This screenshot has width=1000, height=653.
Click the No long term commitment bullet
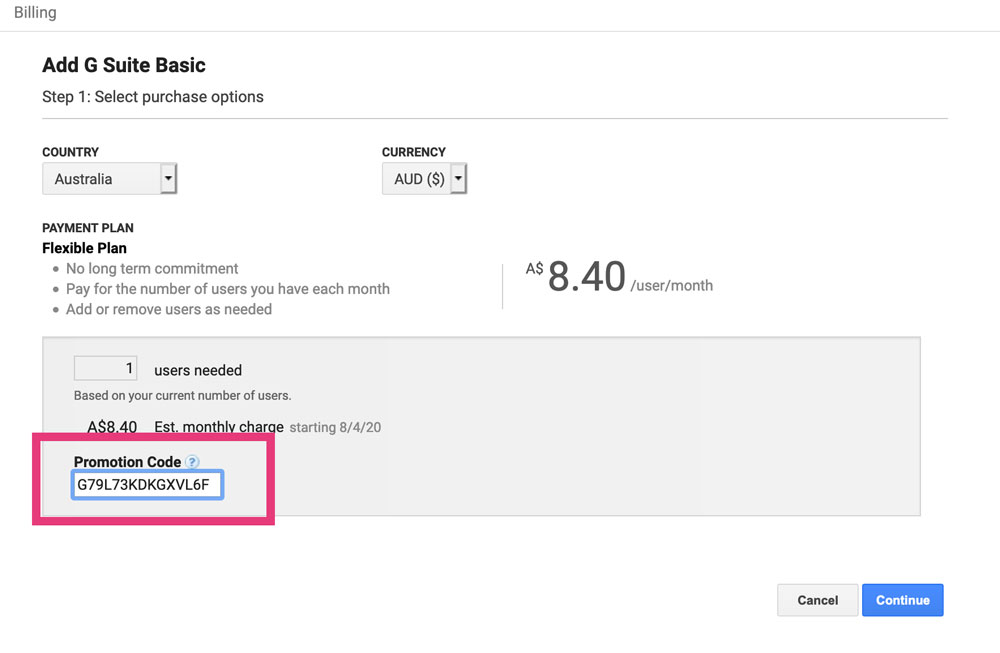point(152,269)
